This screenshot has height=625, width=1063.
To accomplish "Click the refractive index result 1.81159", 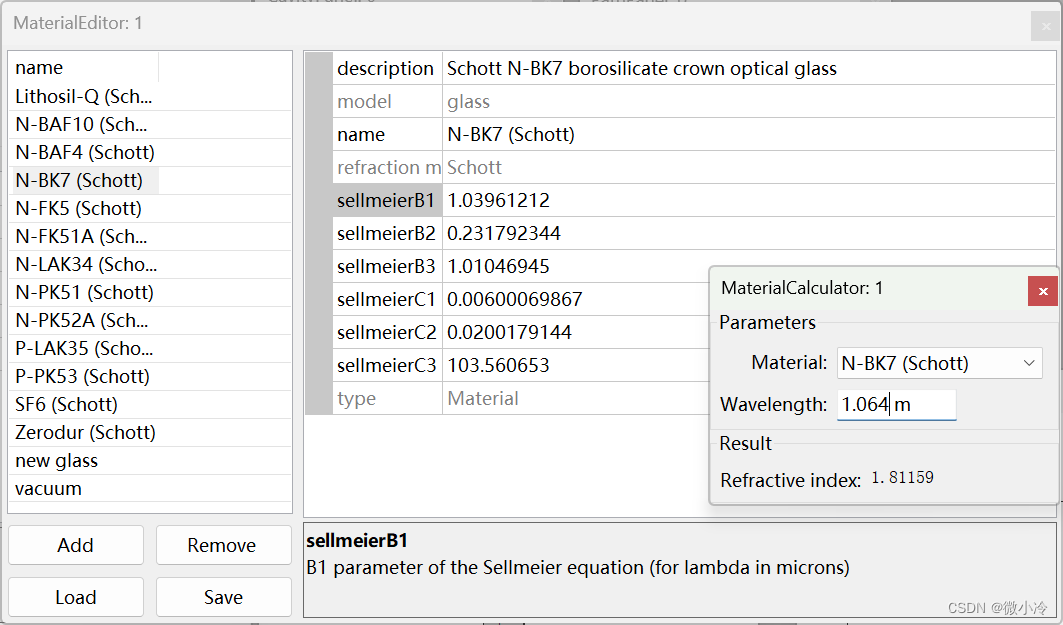I will coord(902,478).
